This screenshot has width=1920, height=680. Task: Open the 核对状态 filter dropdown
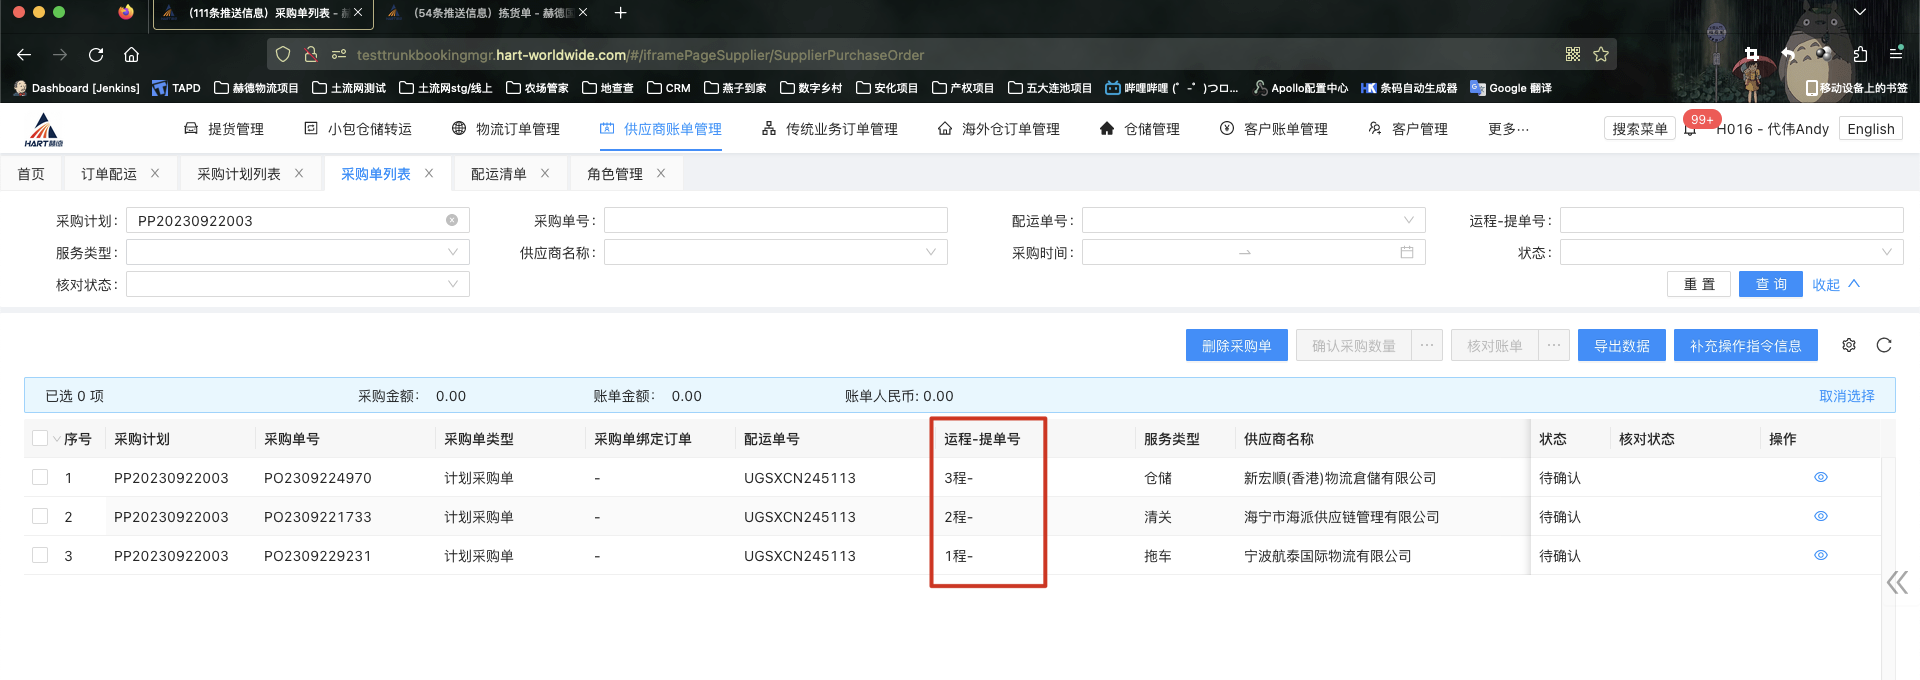(297, 285)
